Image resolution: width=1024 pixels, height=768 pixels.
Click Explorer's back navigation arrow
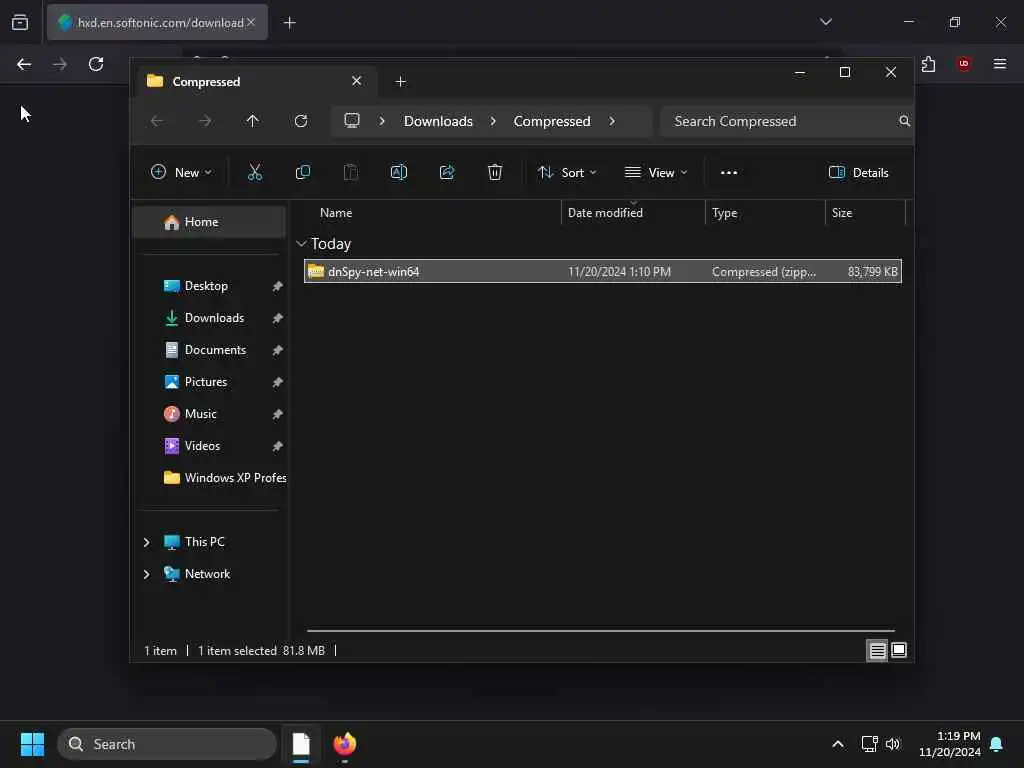pyautogui.click(x=157, y=121)
